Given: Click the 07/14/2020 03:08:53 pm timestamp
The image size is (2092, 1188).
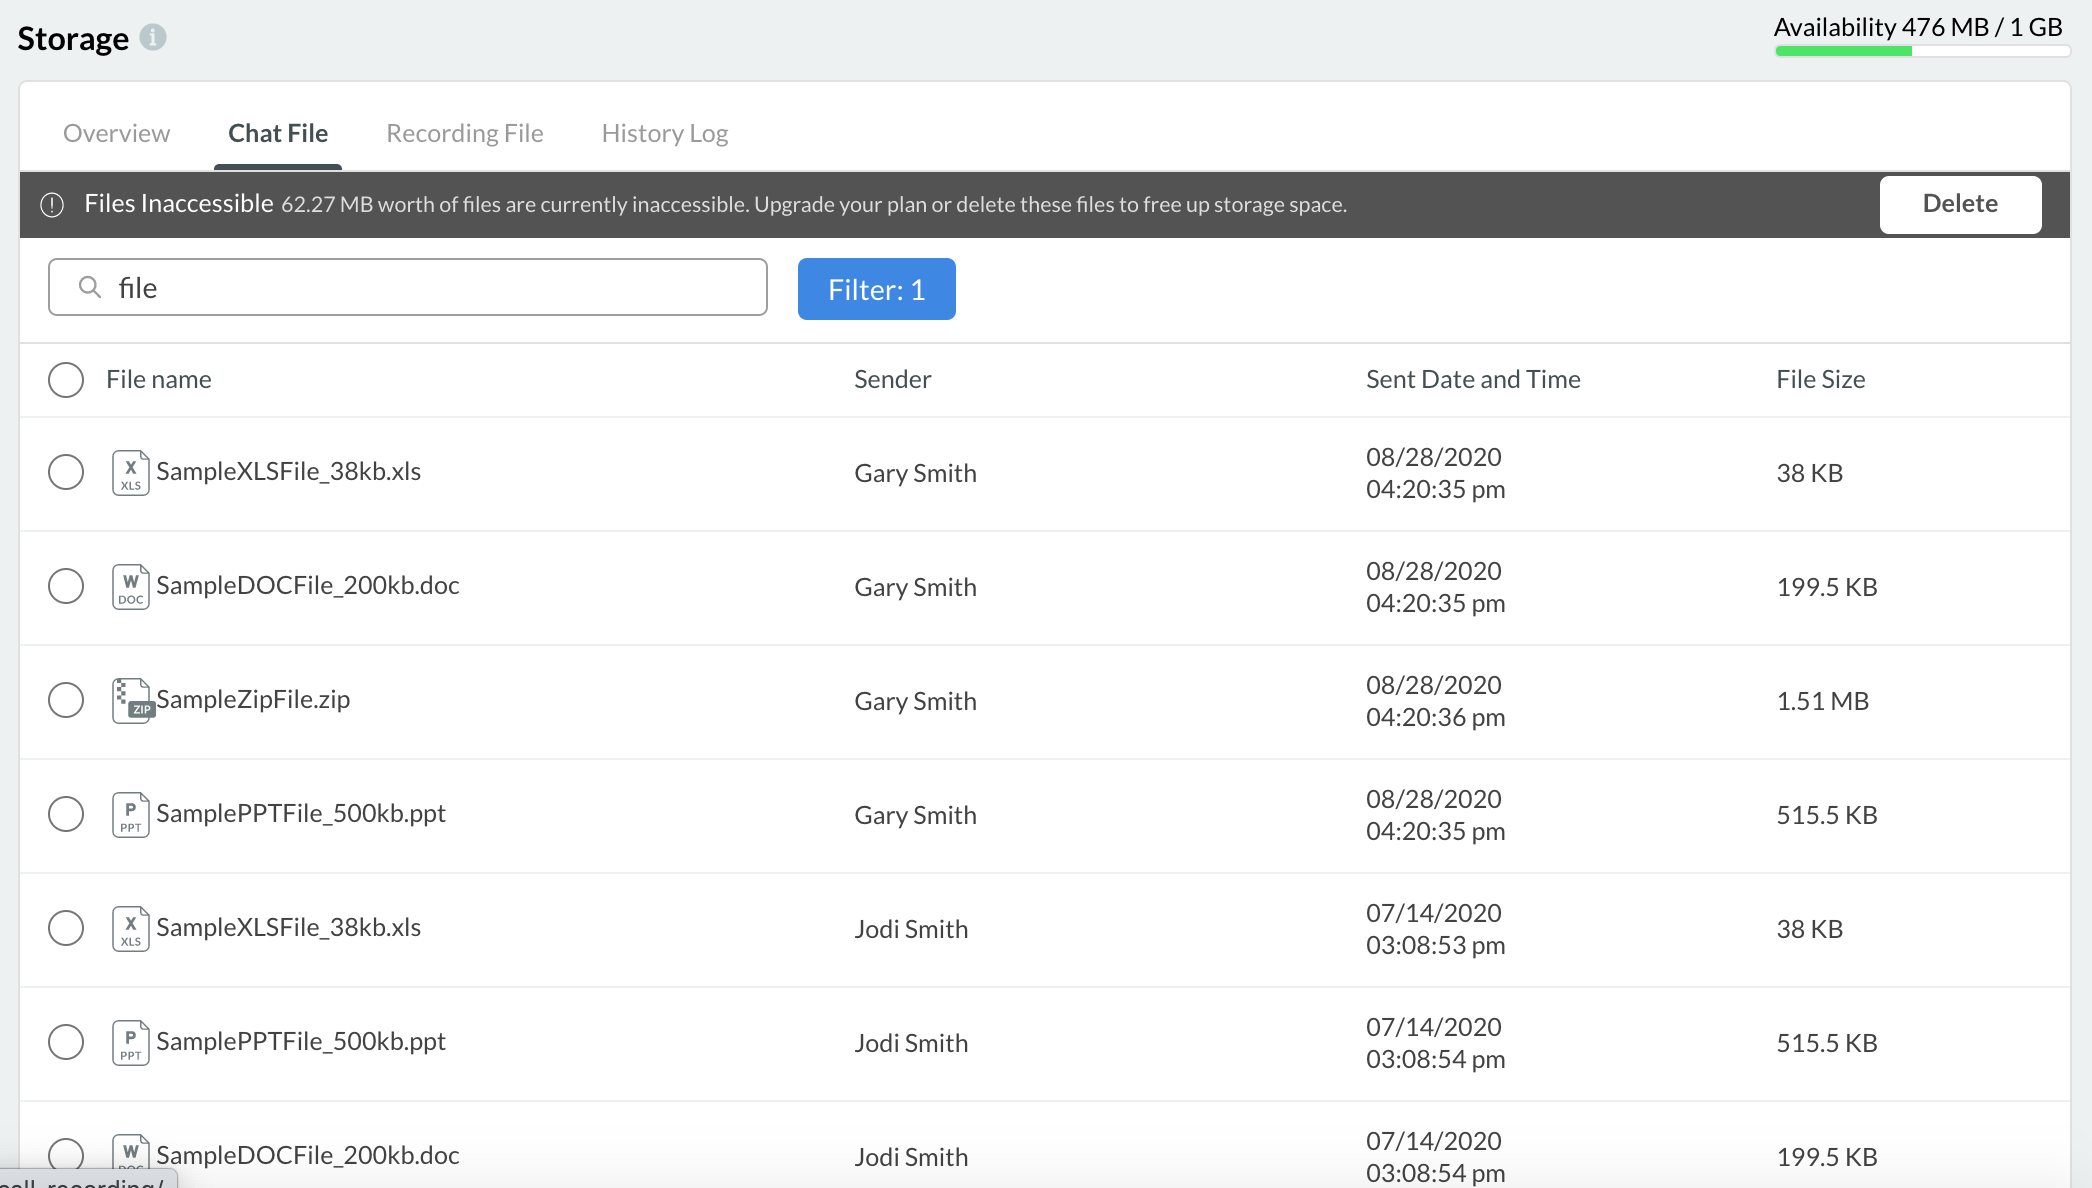Looking at the screenshot, I should tap(1435, 929).
